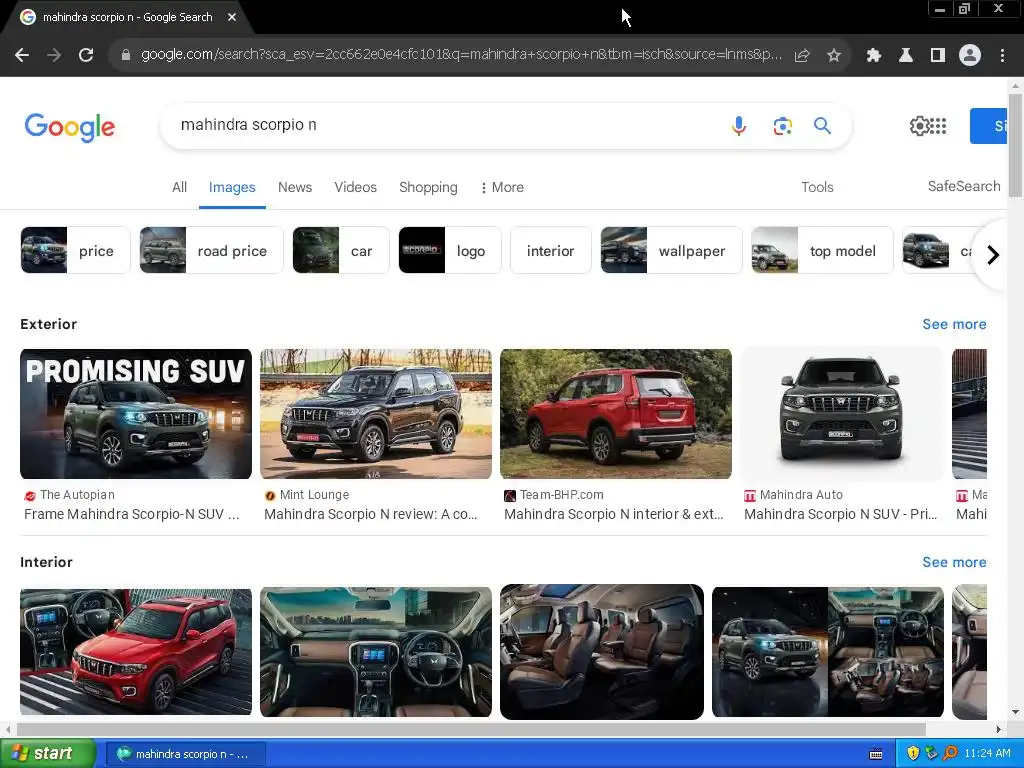This screenshot has height=768, width=1024.
Task: Click the Sign in button
Action: tap(988, 126)
